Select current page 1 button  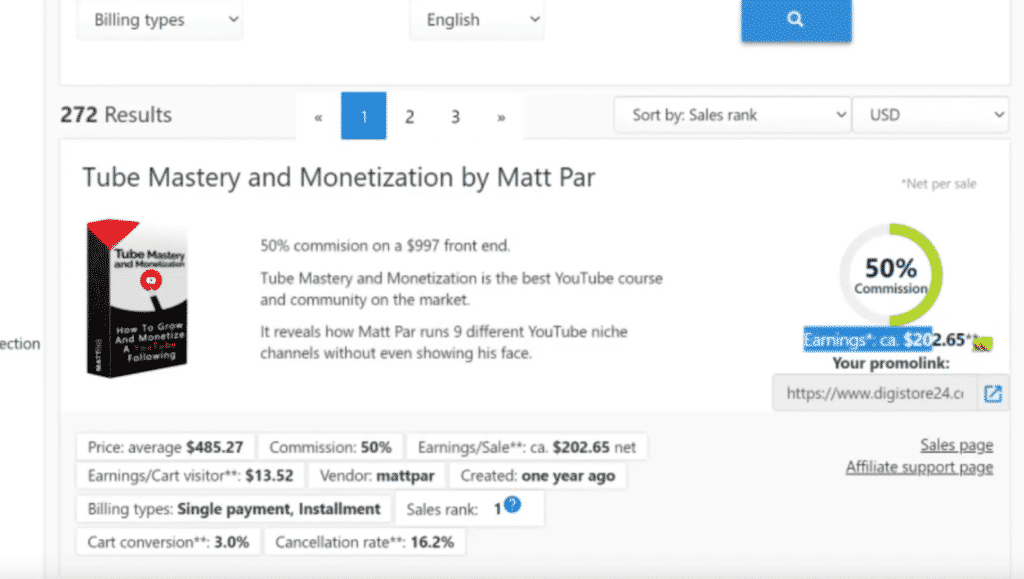point(364,116)
